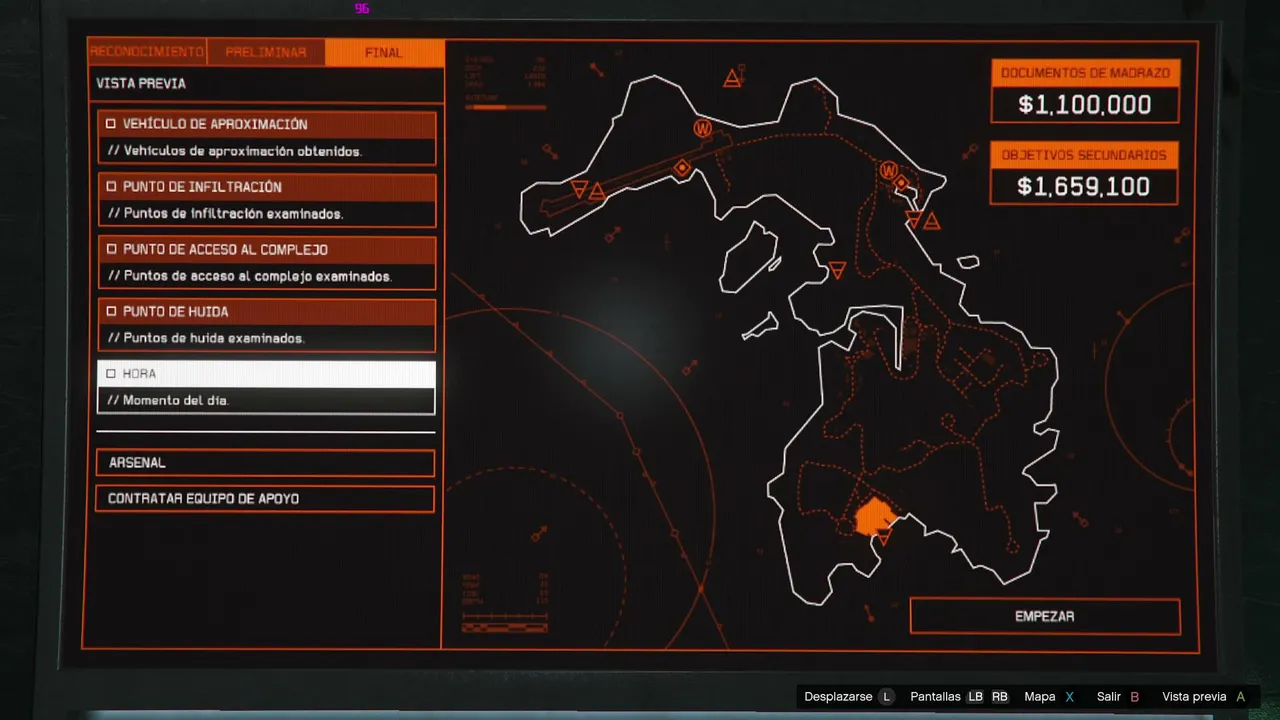Click the $1,659,100 value
The height and width of the screenshot is (720, 1280).
(x=1084, y=186)
